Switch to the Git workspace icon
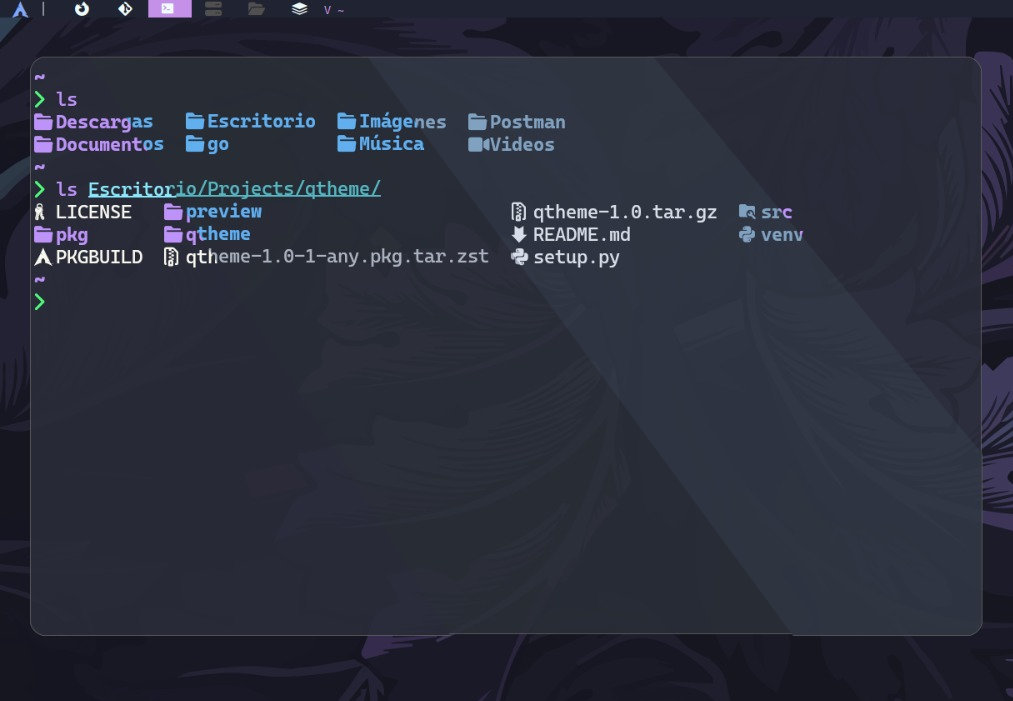Image resolution: width=1013 pixels, height=701 pixels. pyautogui.click(x=125, y=9)
